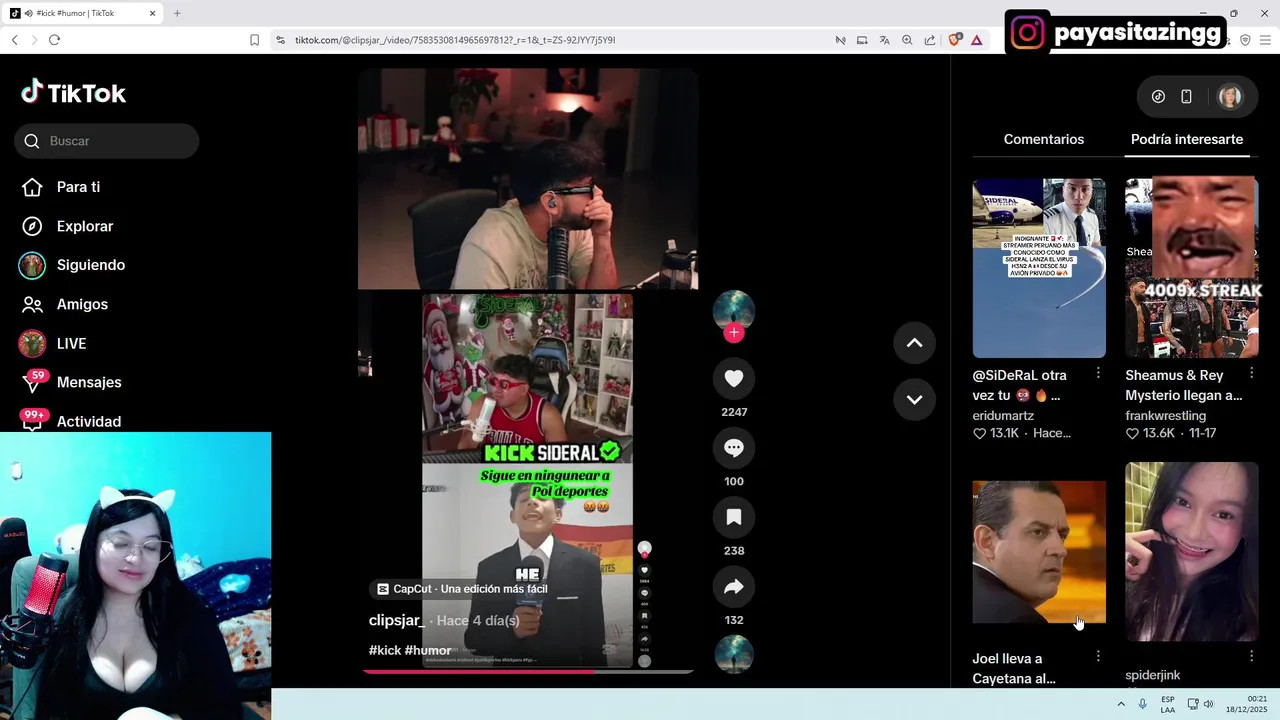Follow the author with the red plus

734,333
